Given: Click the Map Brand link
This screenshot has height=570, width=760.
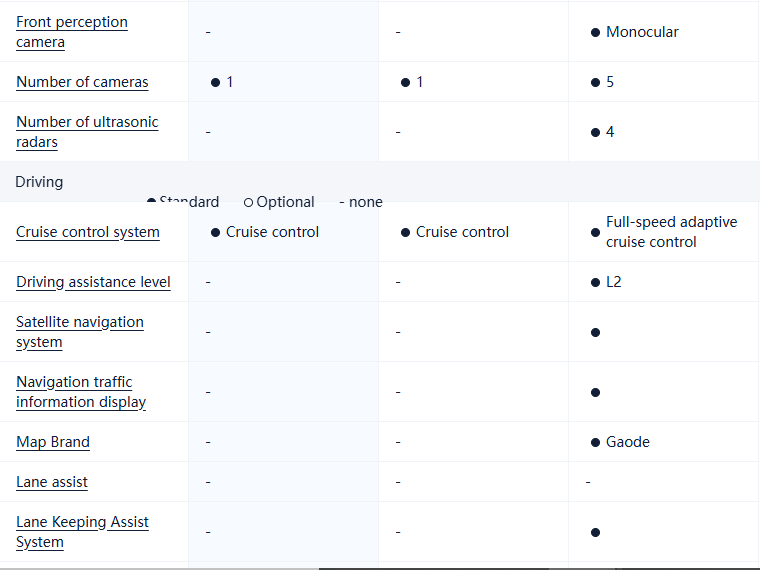Looking at the screenshot, I should [x=53, y=442].
